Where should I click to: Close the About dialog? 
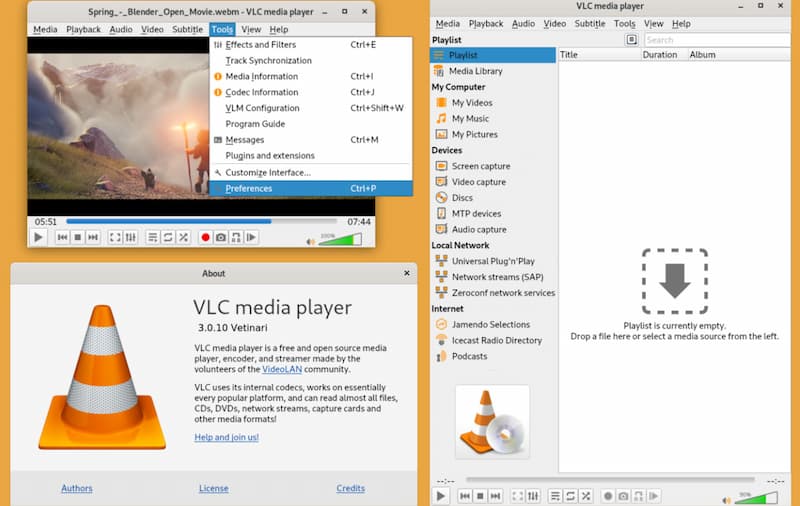(407, 273)
